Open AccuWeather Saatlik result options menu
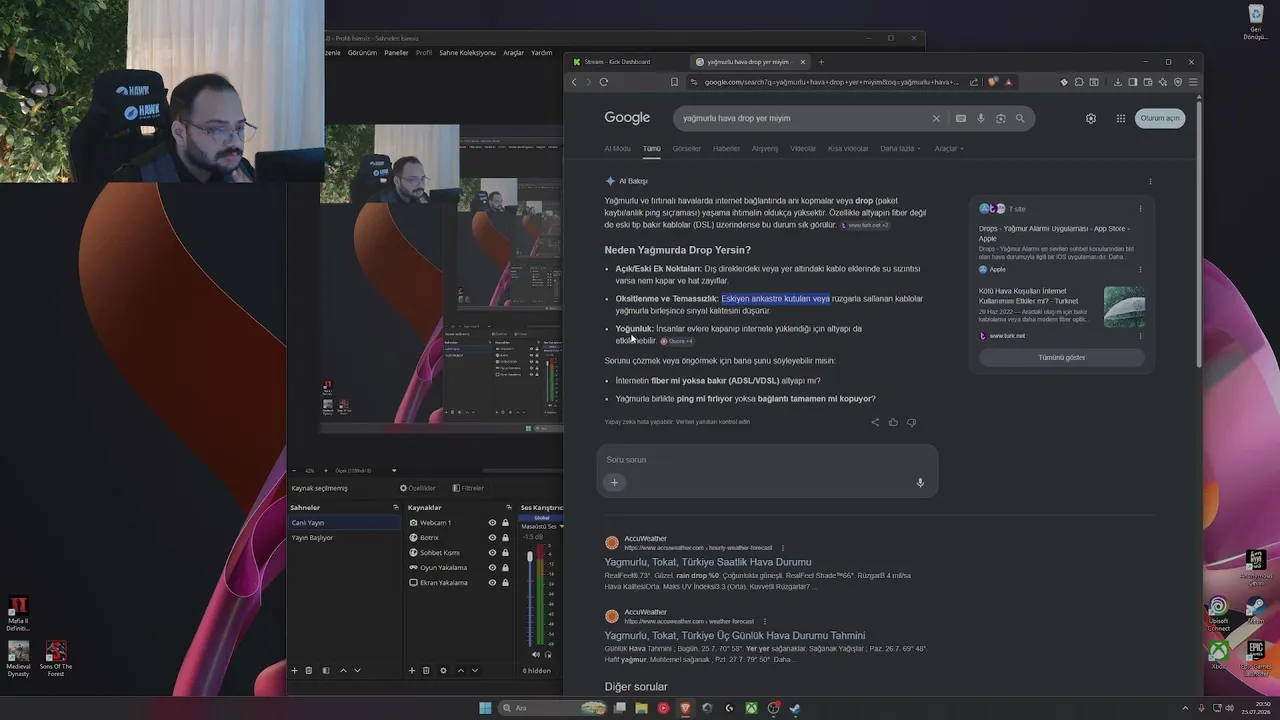 (783, 548)
